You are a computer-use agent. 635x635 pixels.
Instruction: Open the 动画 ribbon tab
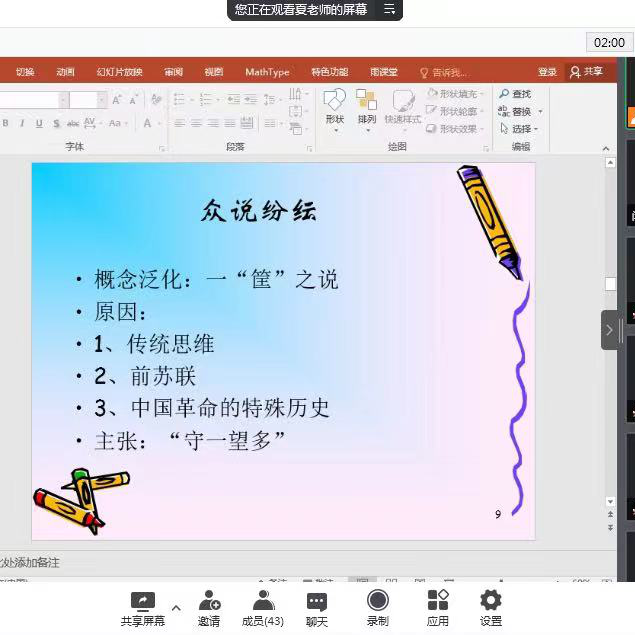[x=65, y=72]
